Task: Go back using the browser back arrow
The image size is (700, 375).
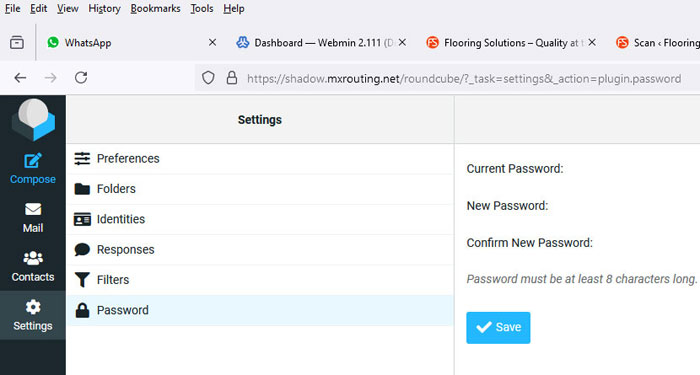Action: pos(20,78)
